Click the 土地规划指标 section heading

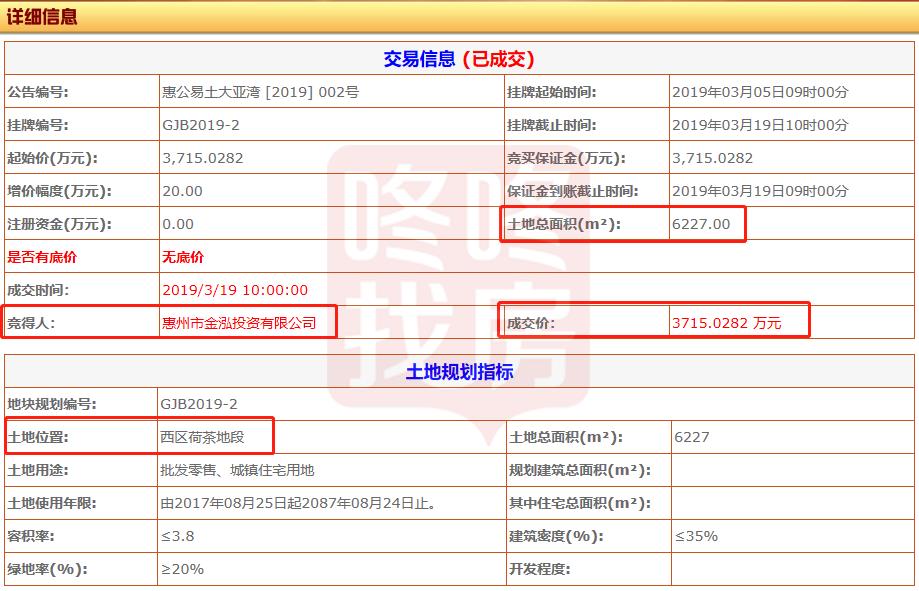pos(460,372)
